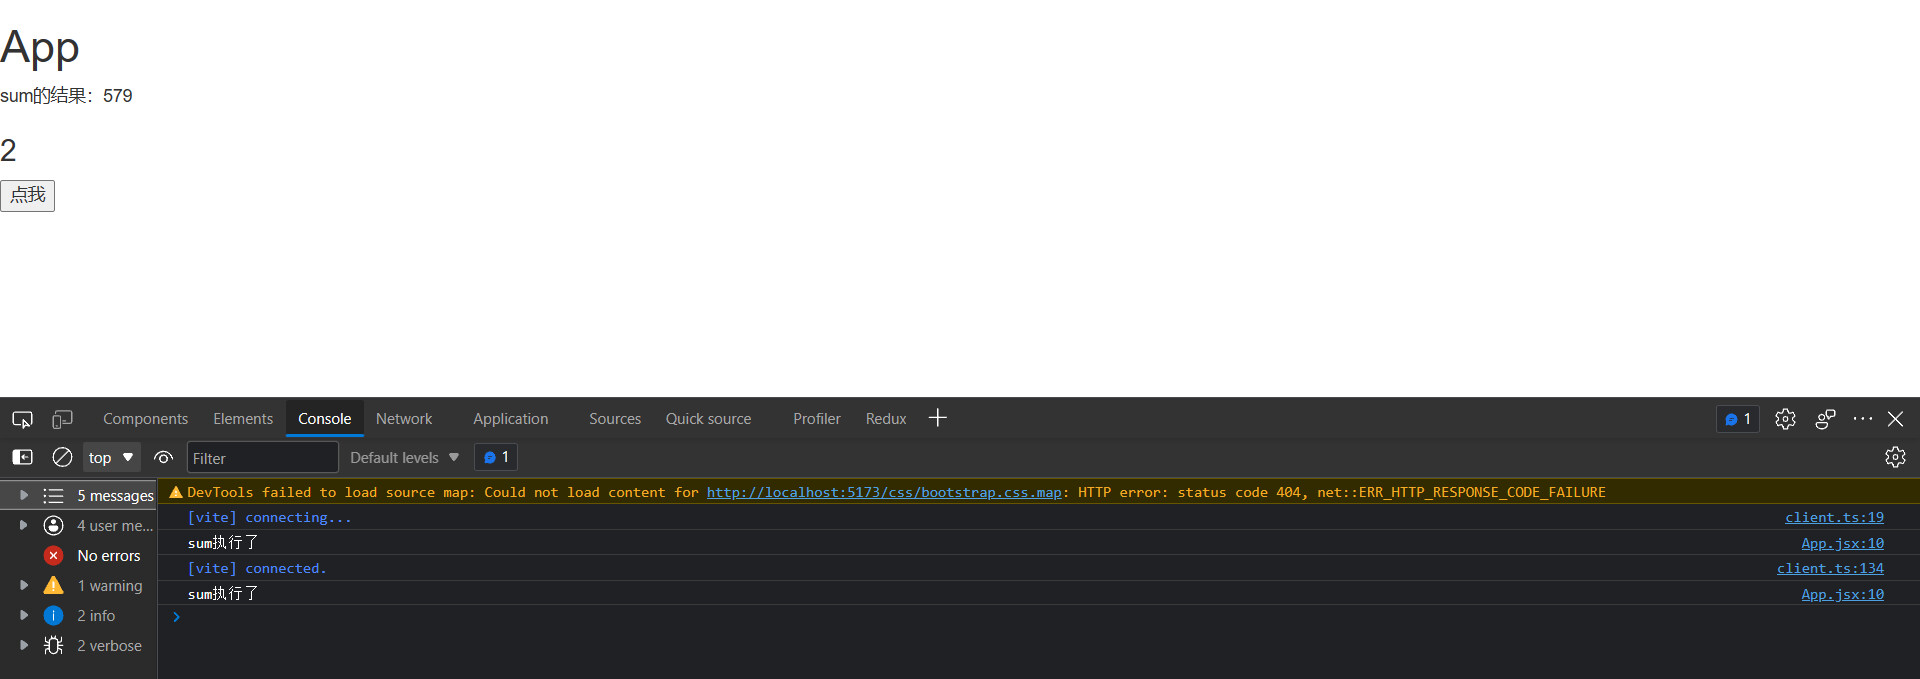Open the bootstrap.css.map URL link
The height and width of the screenshot is (679, 1920).
pyautogui.click(x=883, y=492)
